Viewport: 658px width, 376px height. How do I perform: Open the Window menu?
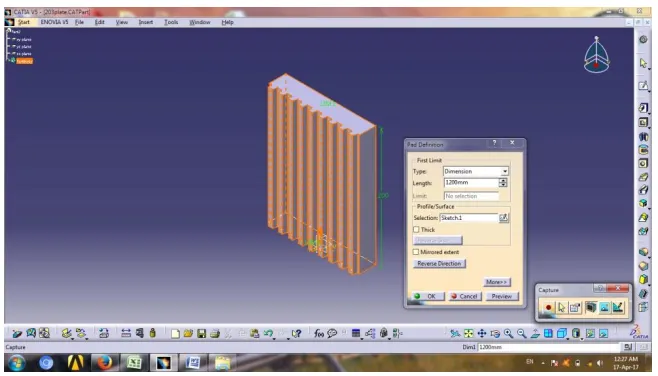coord(200,22)
